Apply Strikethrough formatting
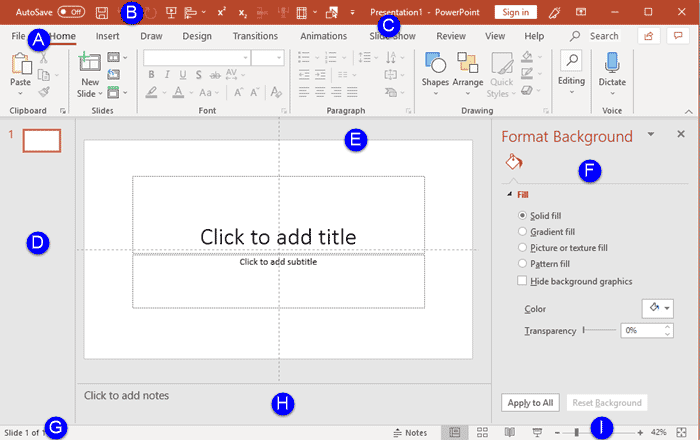Viewport: 700px width, 440px height. 215,75
